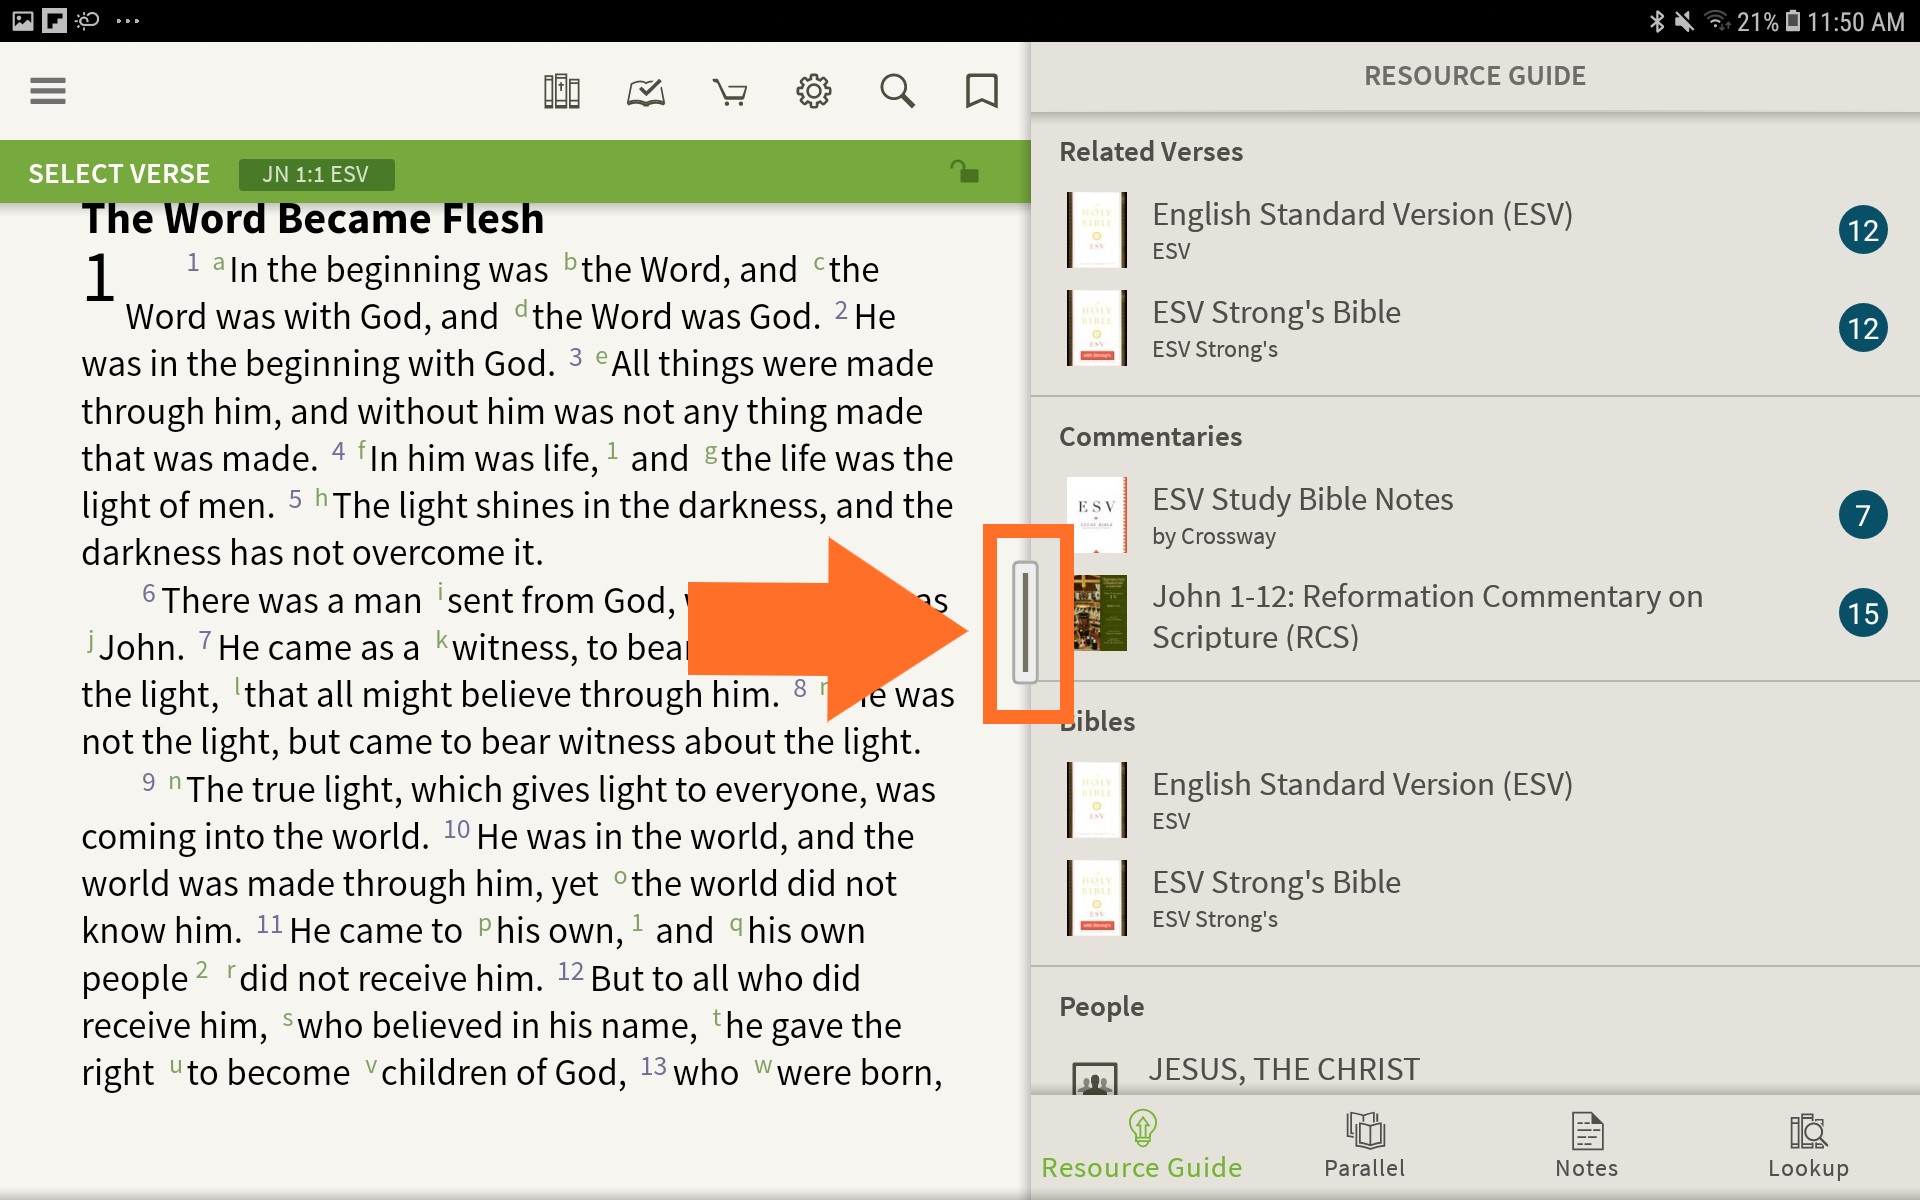Tap the SELECT VERSE label

[119, 174]
